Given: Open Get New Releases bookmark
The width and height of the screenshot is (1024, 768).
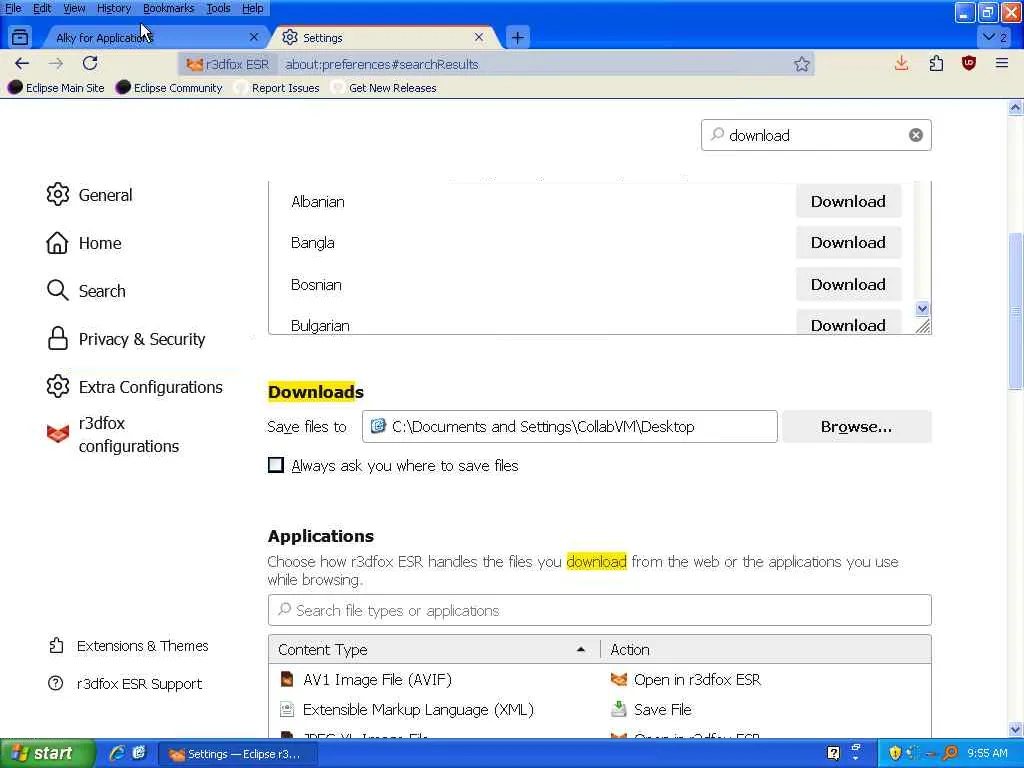Looking at the screenshot, I should pos(384,88).
